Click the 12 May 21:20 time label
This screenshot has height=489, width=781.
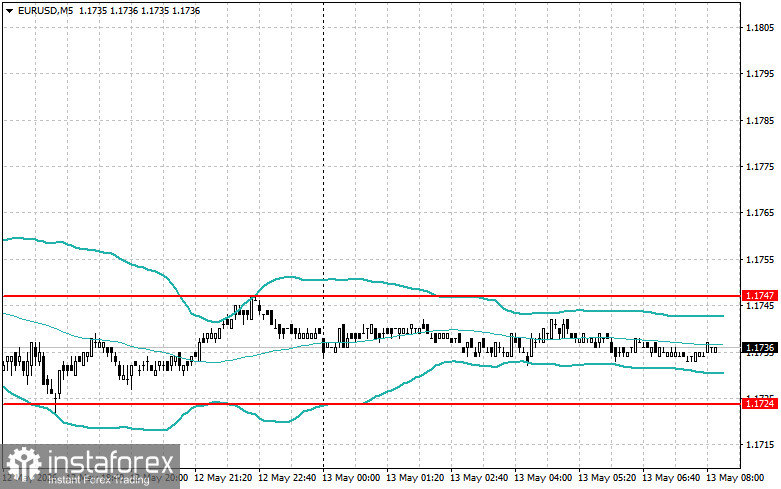(223, 478)
